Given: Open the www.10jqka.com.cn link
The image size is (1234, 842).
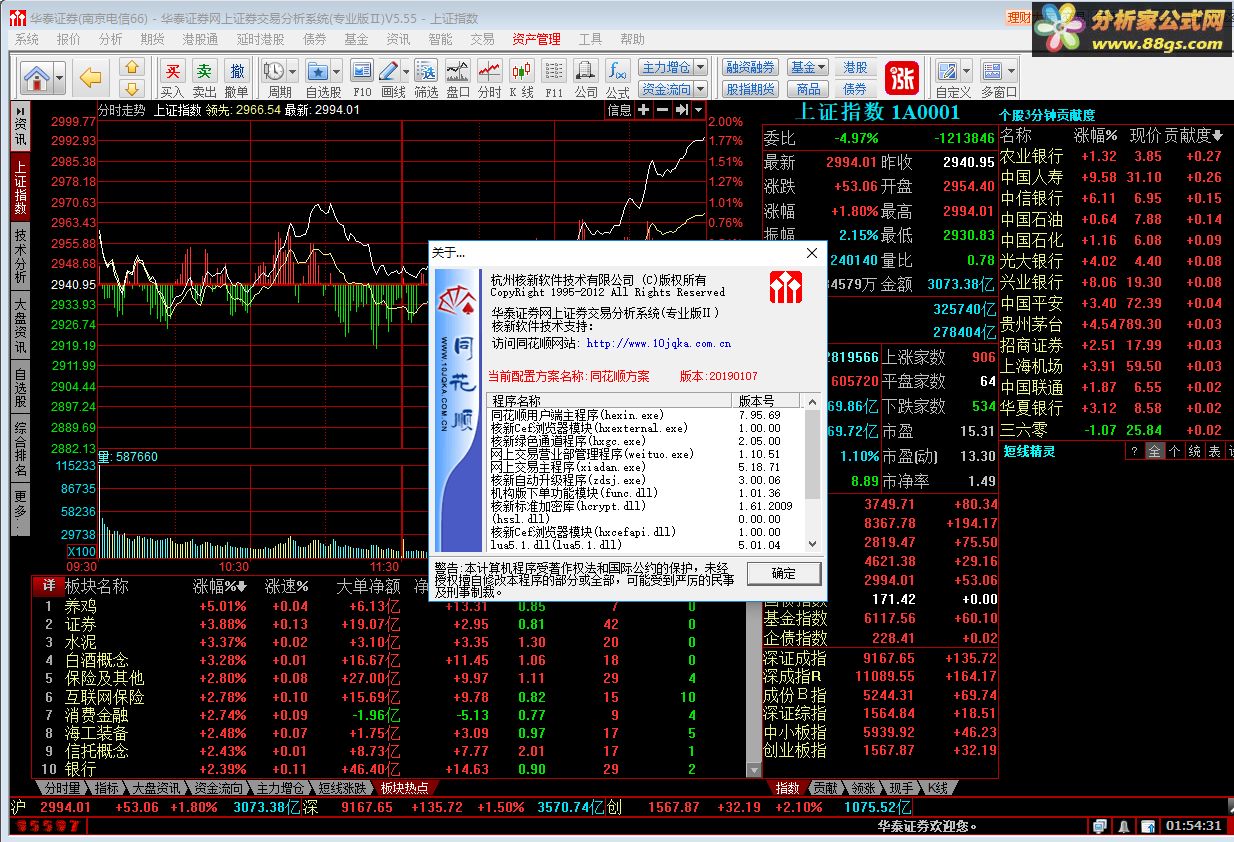Looking at the screenshot, I should [658, 344].
